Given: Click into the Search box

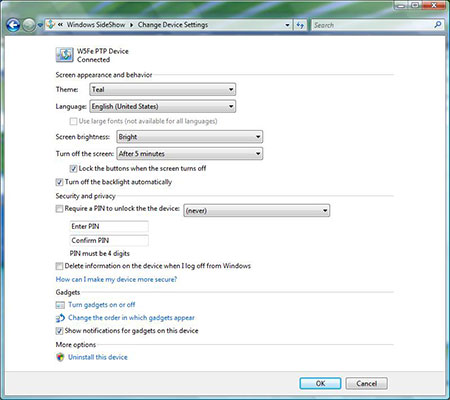Looking at the screenshot, I should [373, 25].
